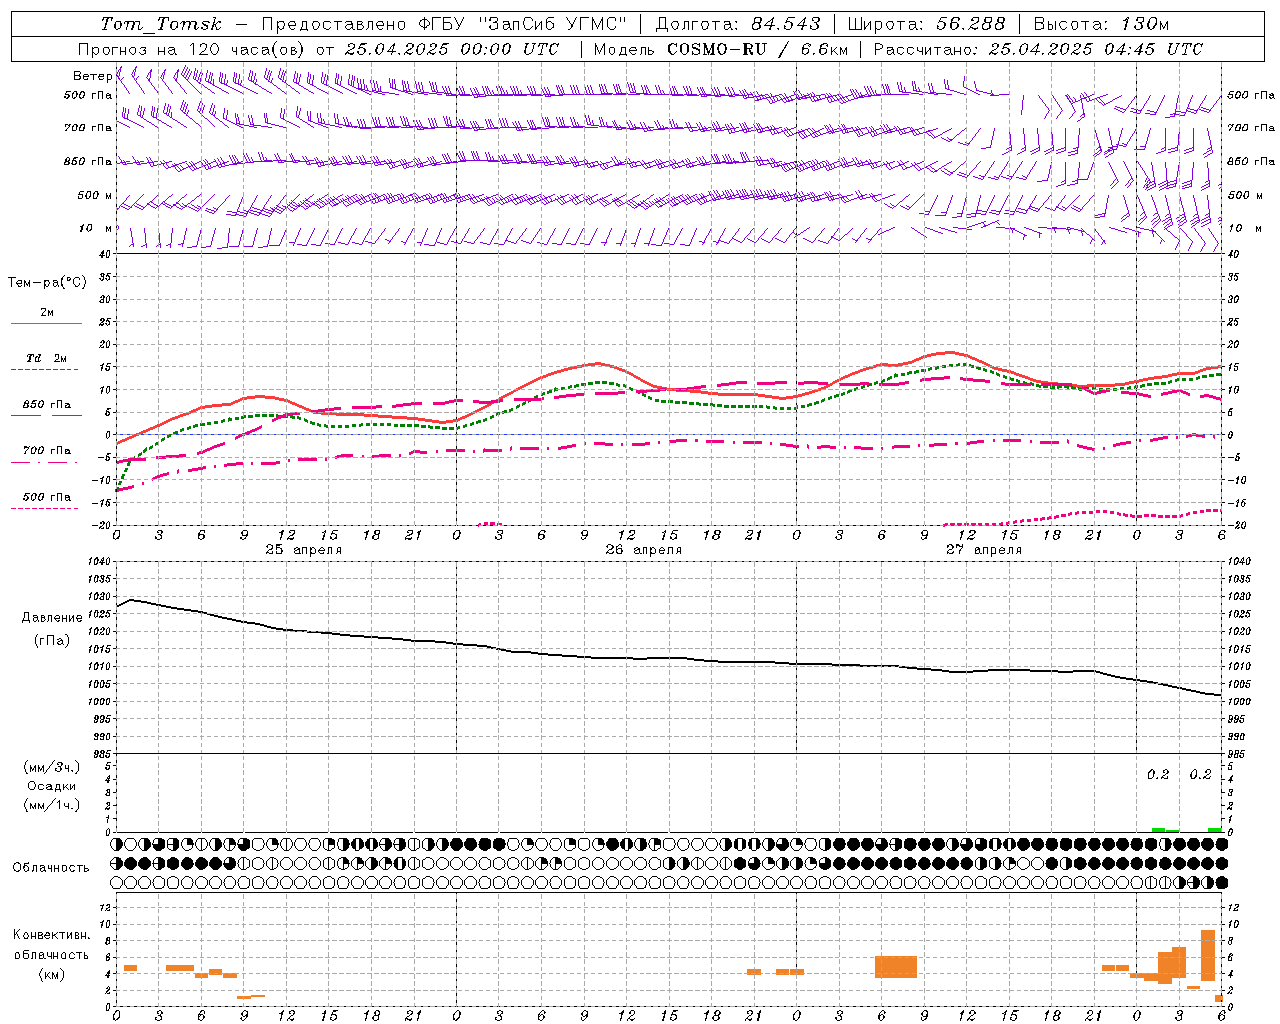The height and width of the screenshot is (1024, 1280).
Task: Select the "ЗапСиб УГМС" provider text
Action: pyautogui.click(x=552, y=24)
